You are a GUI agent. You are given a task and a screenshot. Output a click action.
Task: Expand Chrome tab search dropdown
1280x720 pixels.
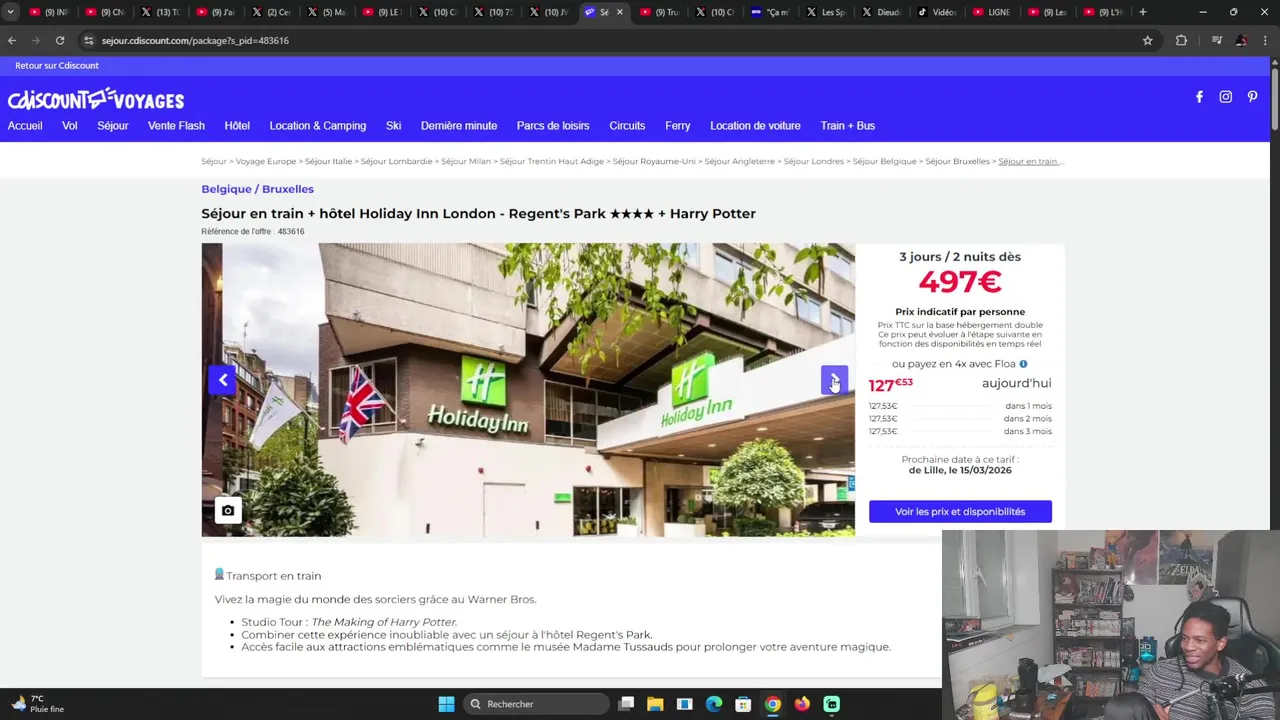coord(10,12)
